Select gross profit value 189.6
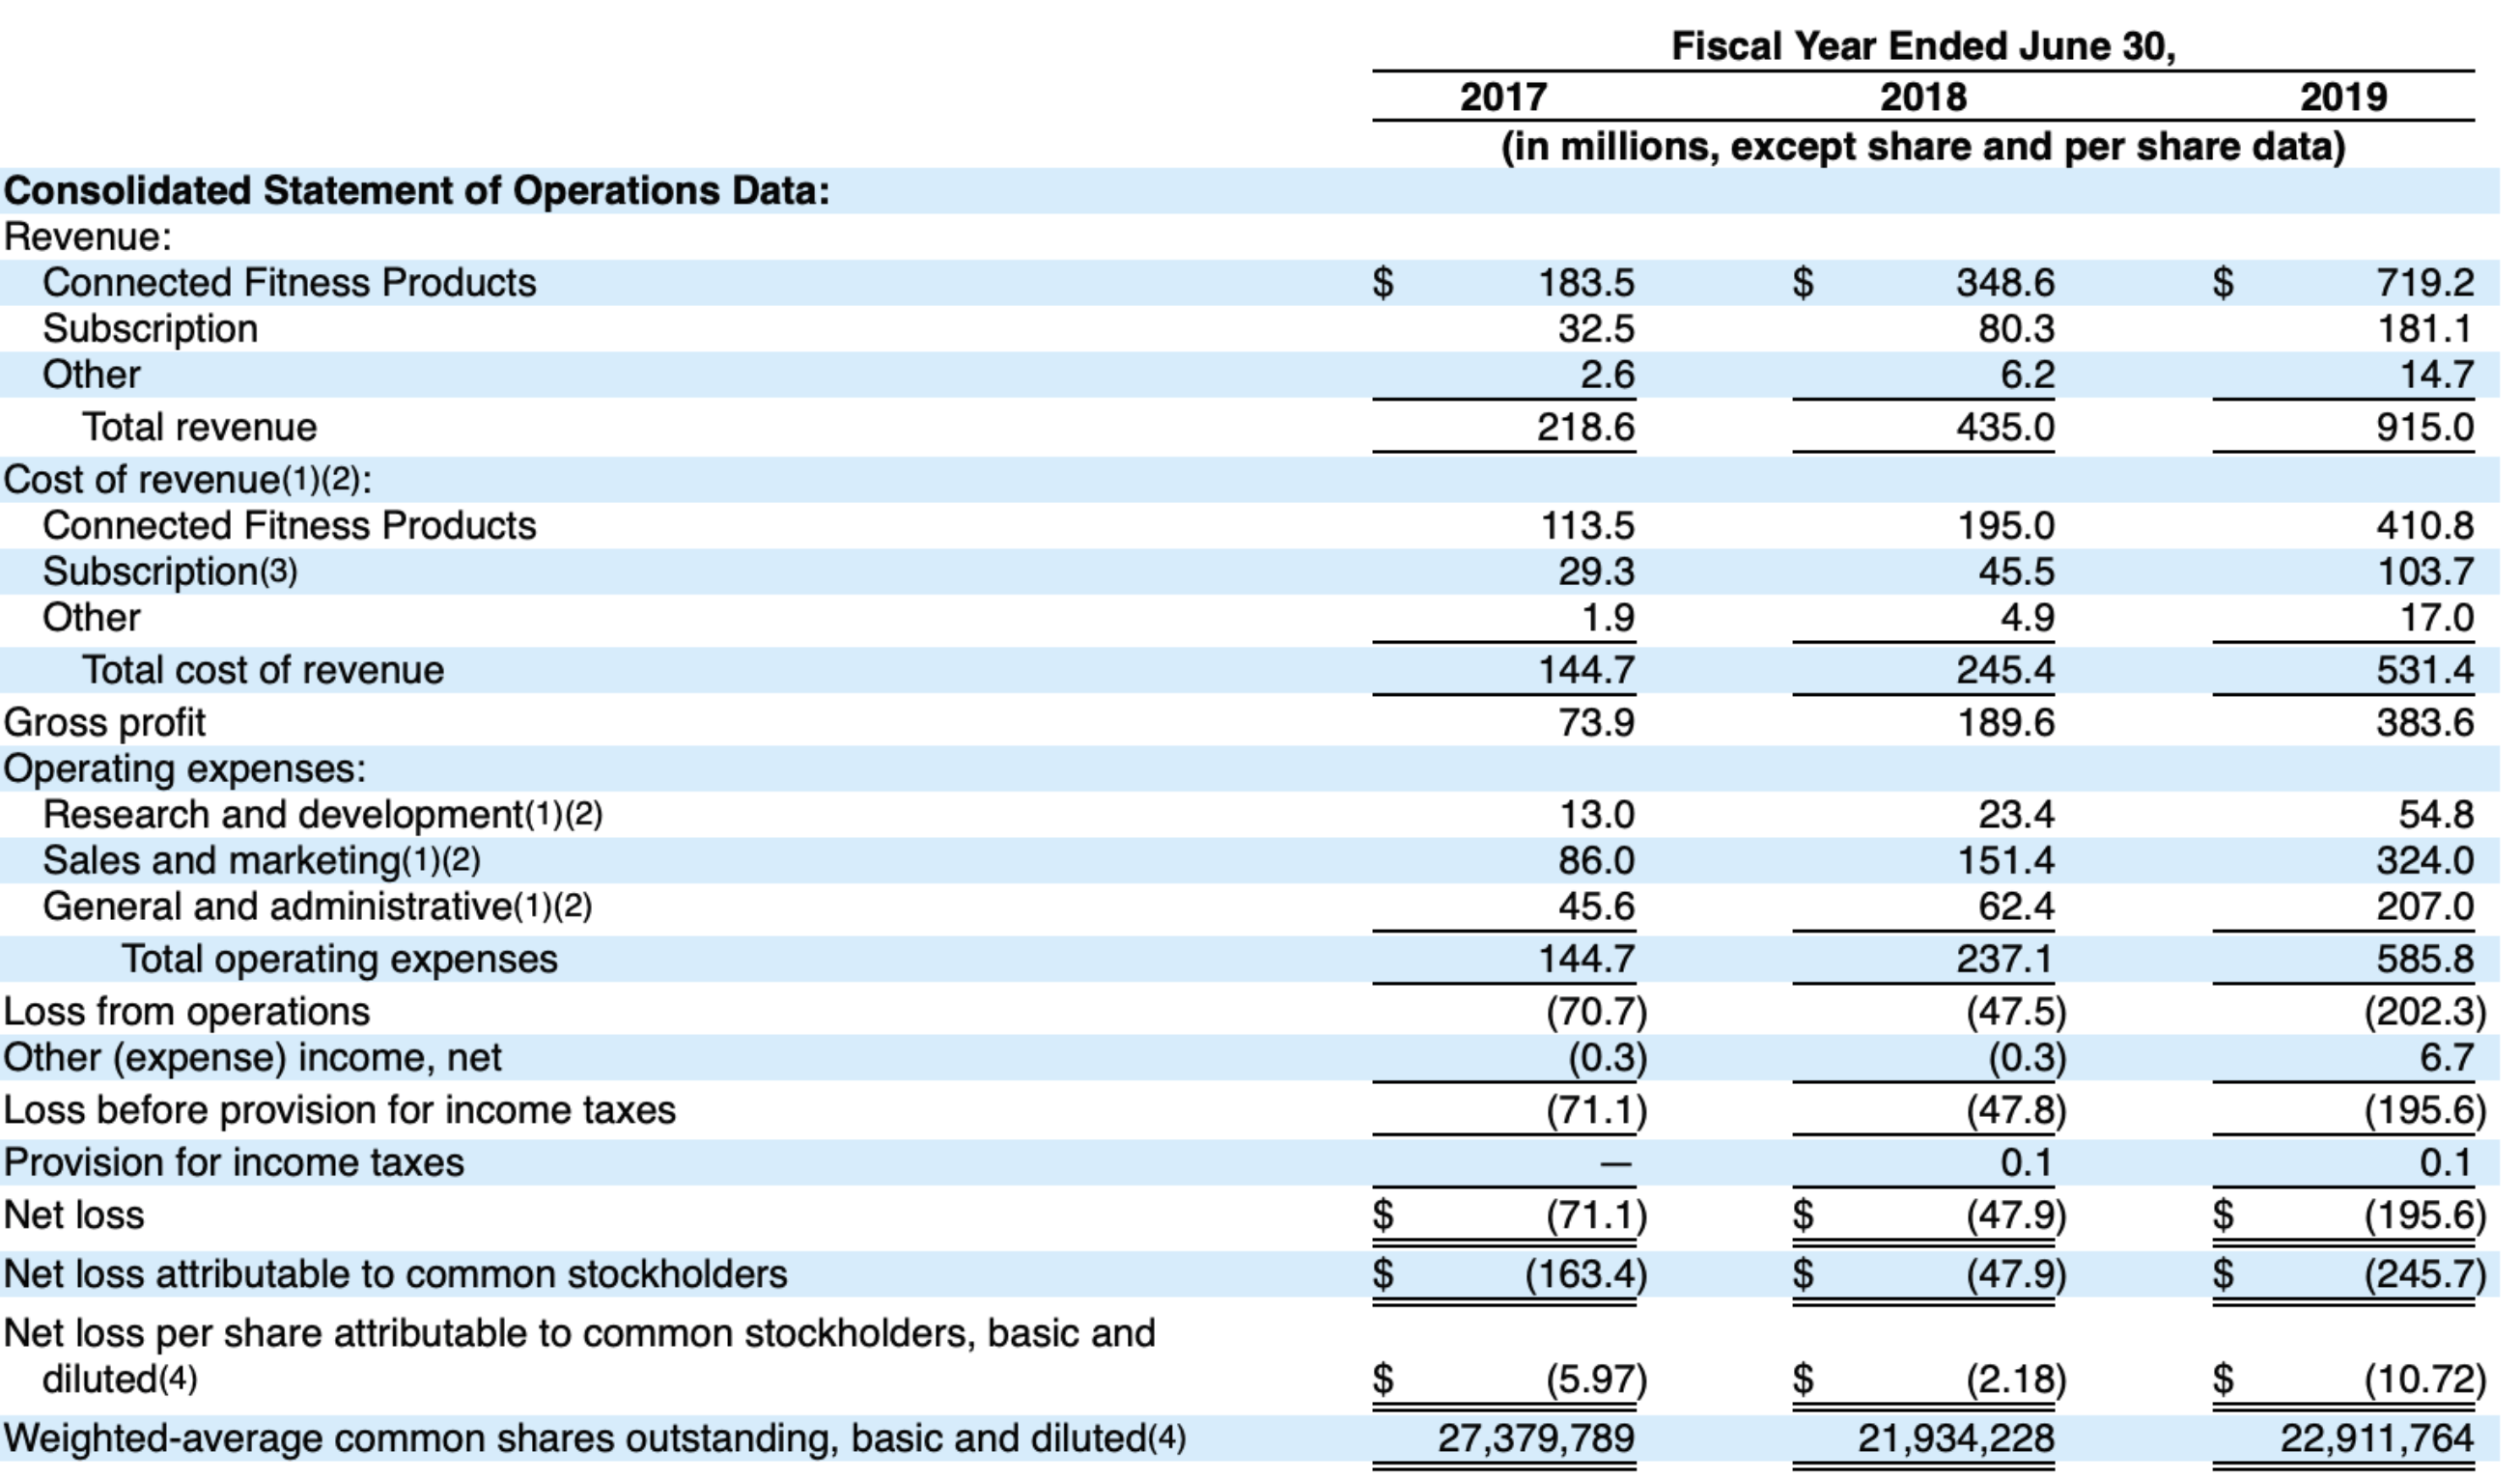 [2005, 723]
